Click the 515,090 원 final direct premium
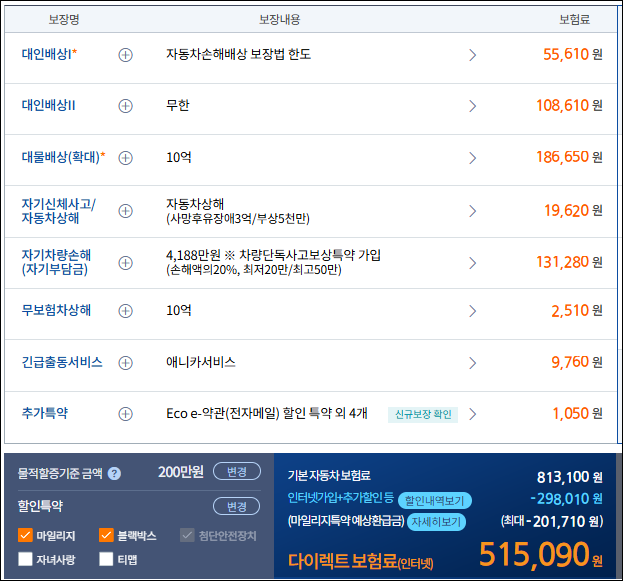 (541, 555)
